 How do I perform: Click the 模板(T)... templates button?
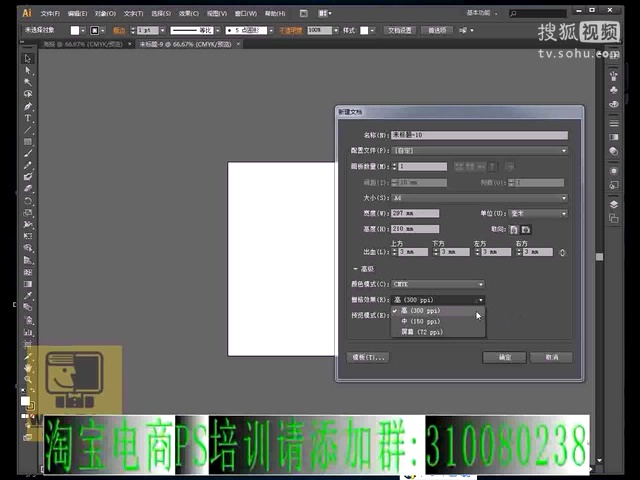[368, 357]
